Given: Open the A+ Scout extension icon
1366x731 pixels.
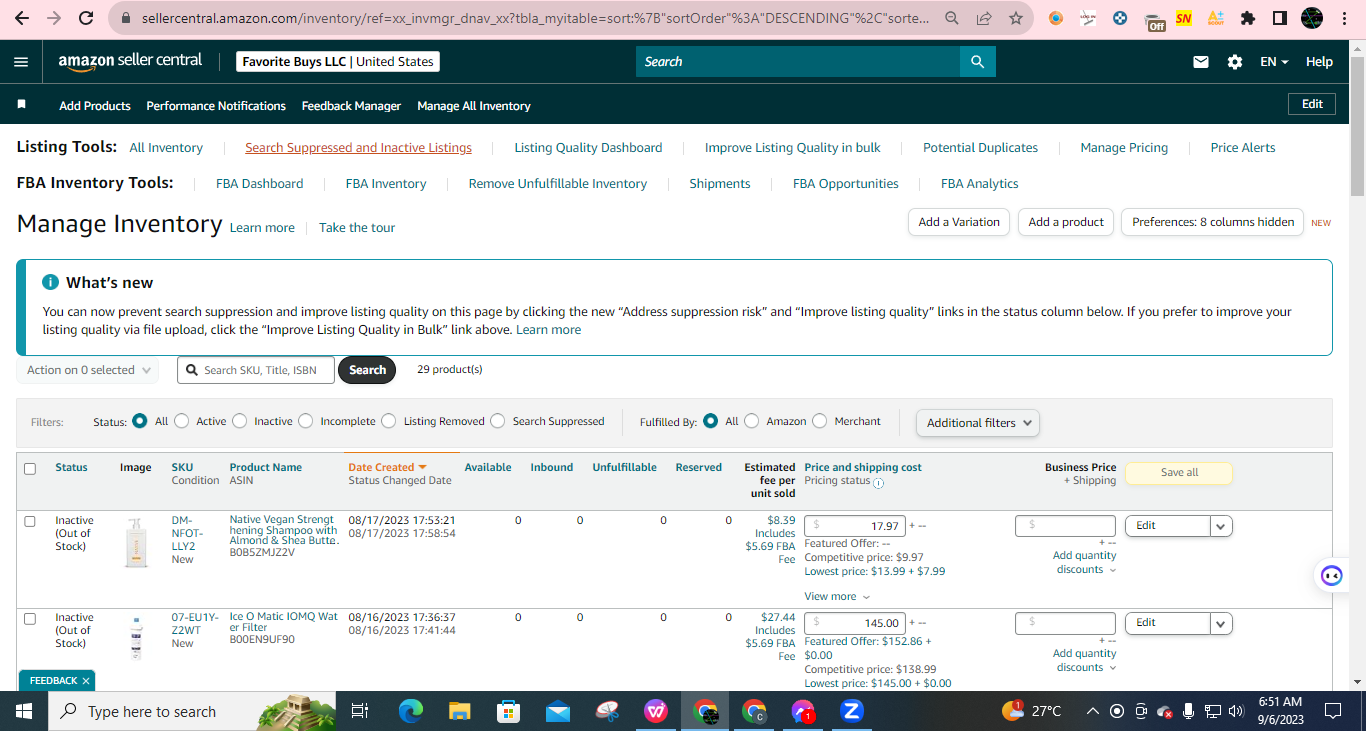Looking at the screenshot, I should point(1216,18).
